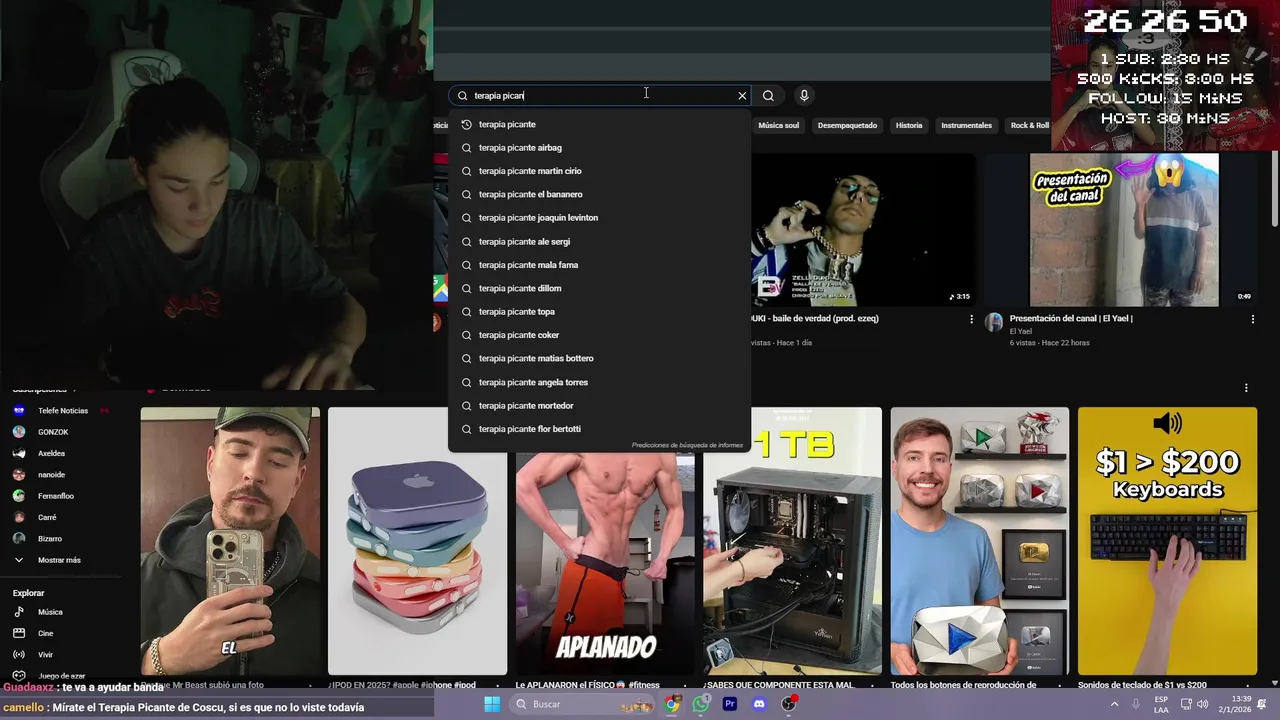Choose suggestion 'terapia picante joaquin levinton'
This screenshot has height=720, width=1280.
(x=599, y=218)
